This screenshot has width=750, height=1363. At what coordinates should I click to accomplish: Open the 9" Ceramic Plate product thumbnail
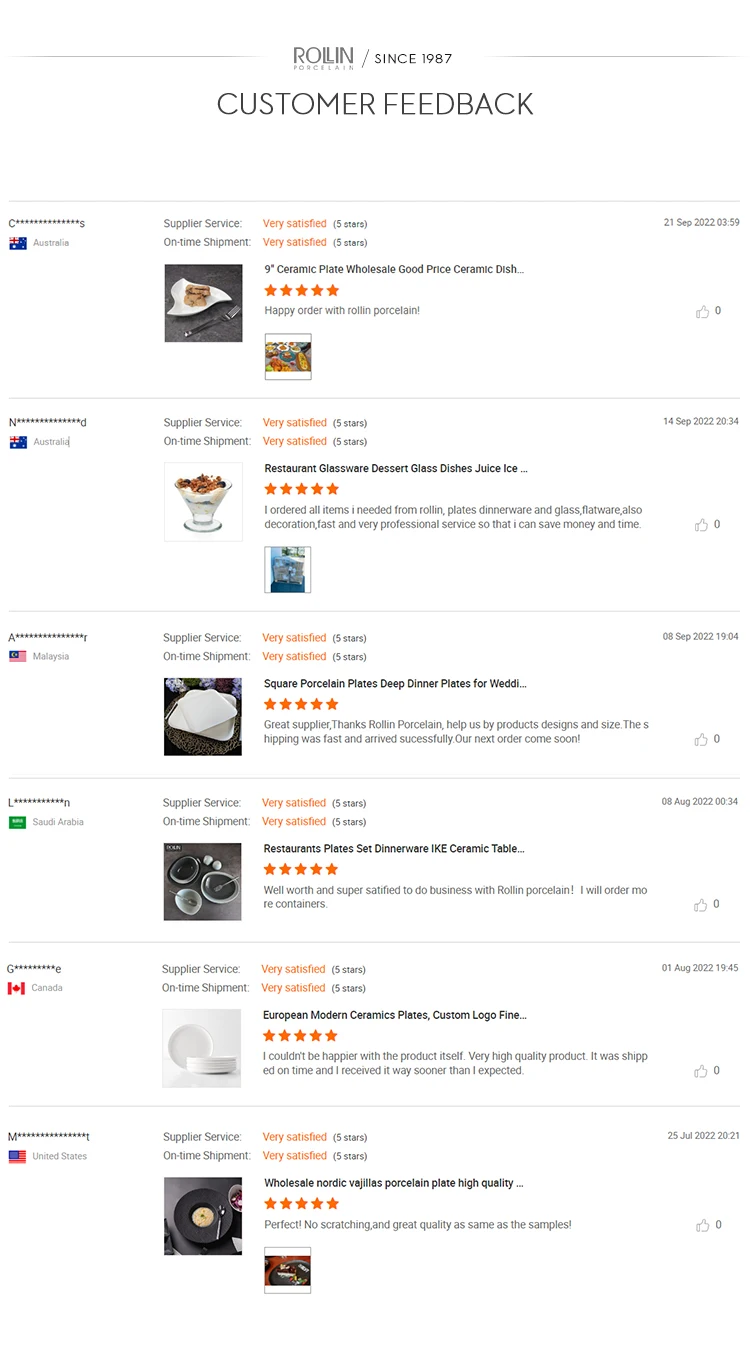point(203,303)
